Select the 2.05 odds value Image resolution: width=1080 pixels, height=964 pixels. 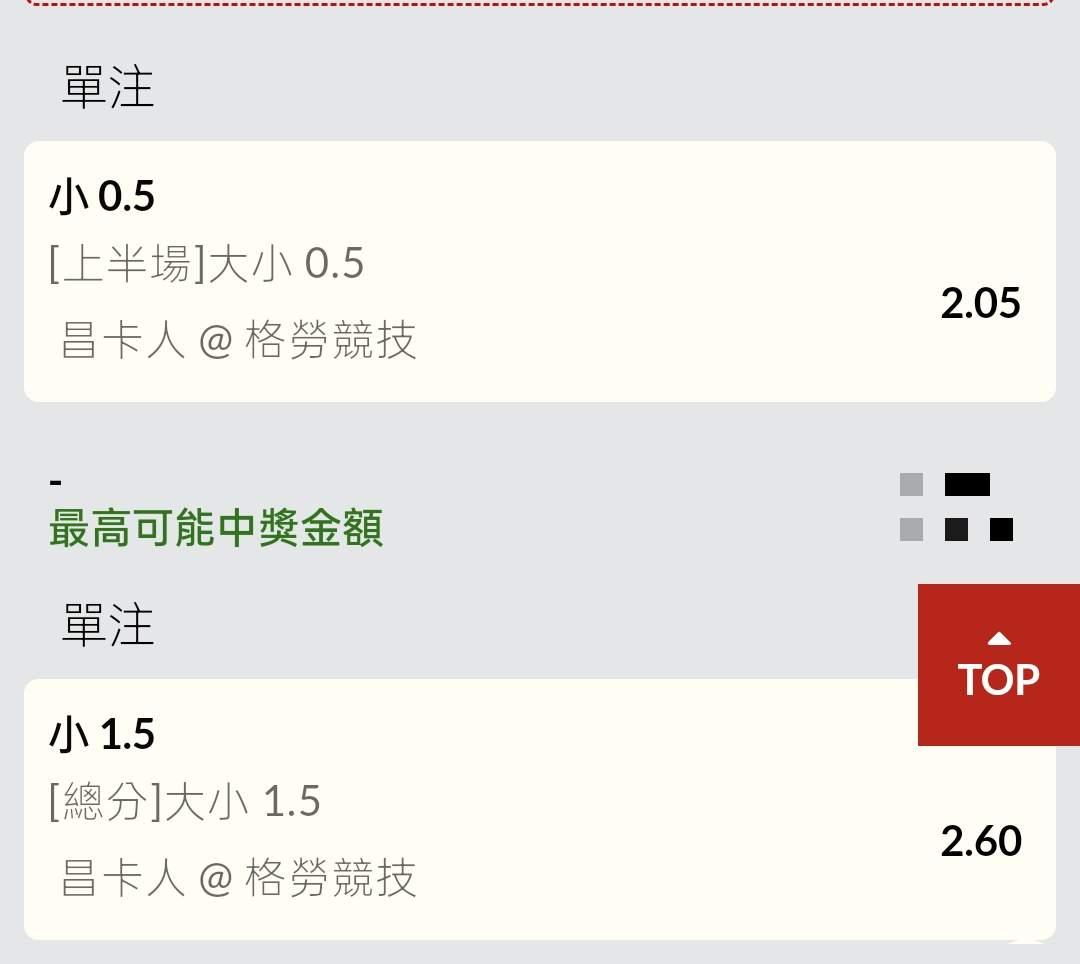[980, 303]
